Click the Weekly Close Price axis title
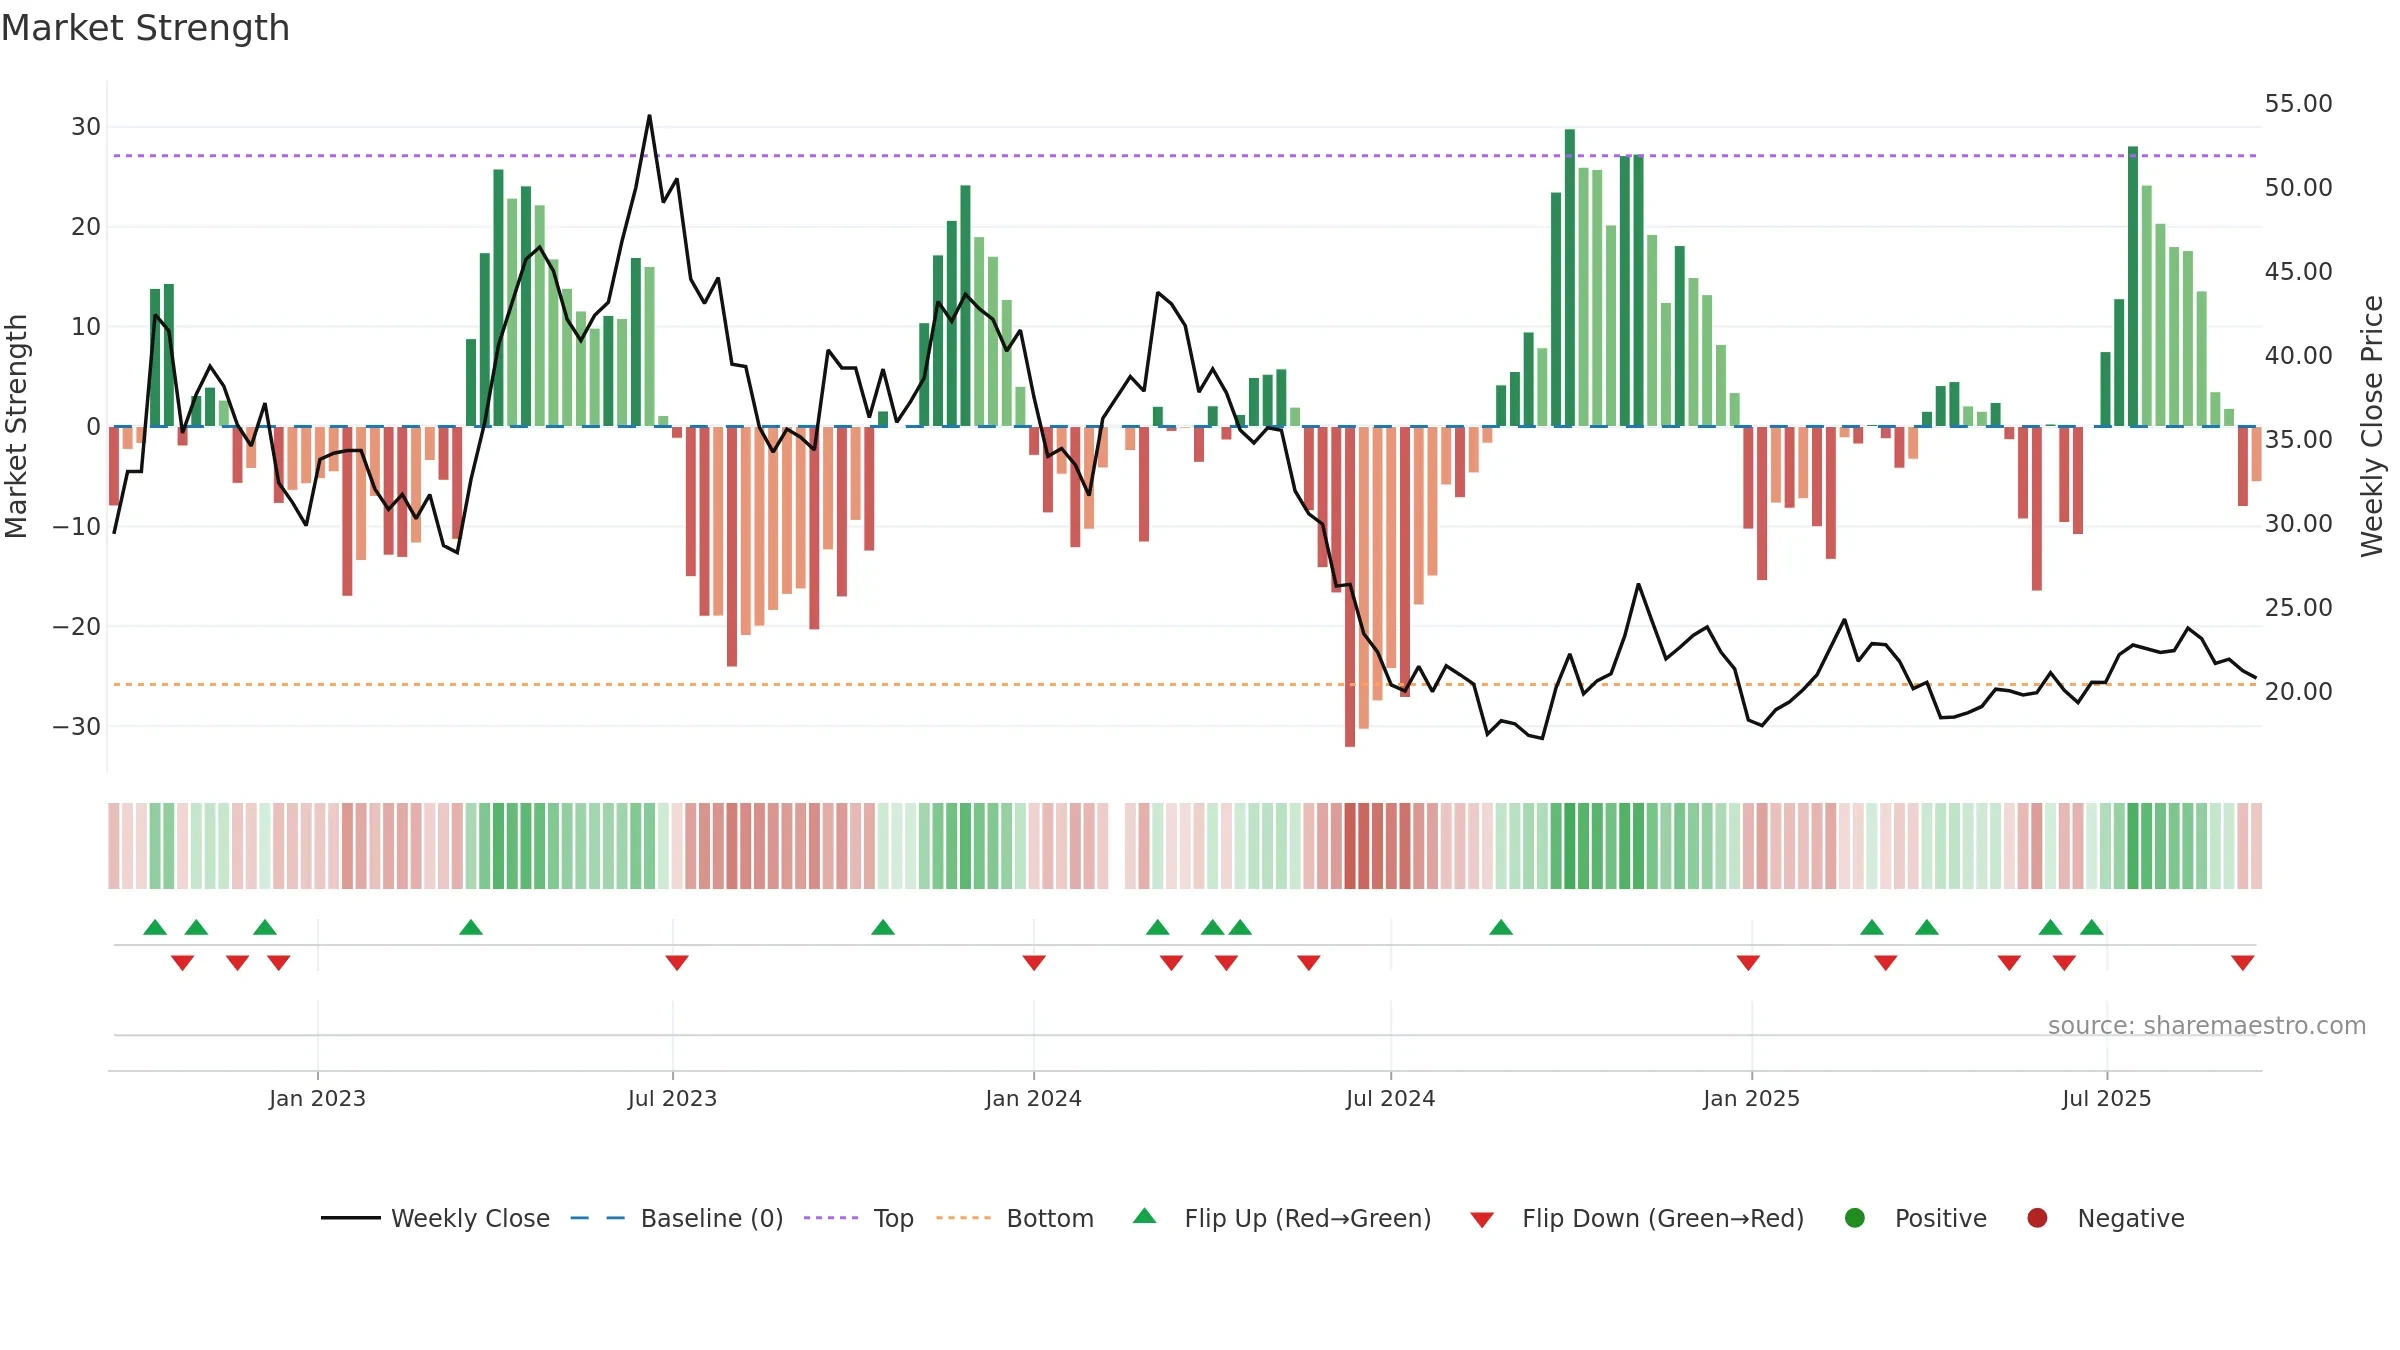Image resolution: width=2400 pixels, height=1350 pixels. 2372,426
